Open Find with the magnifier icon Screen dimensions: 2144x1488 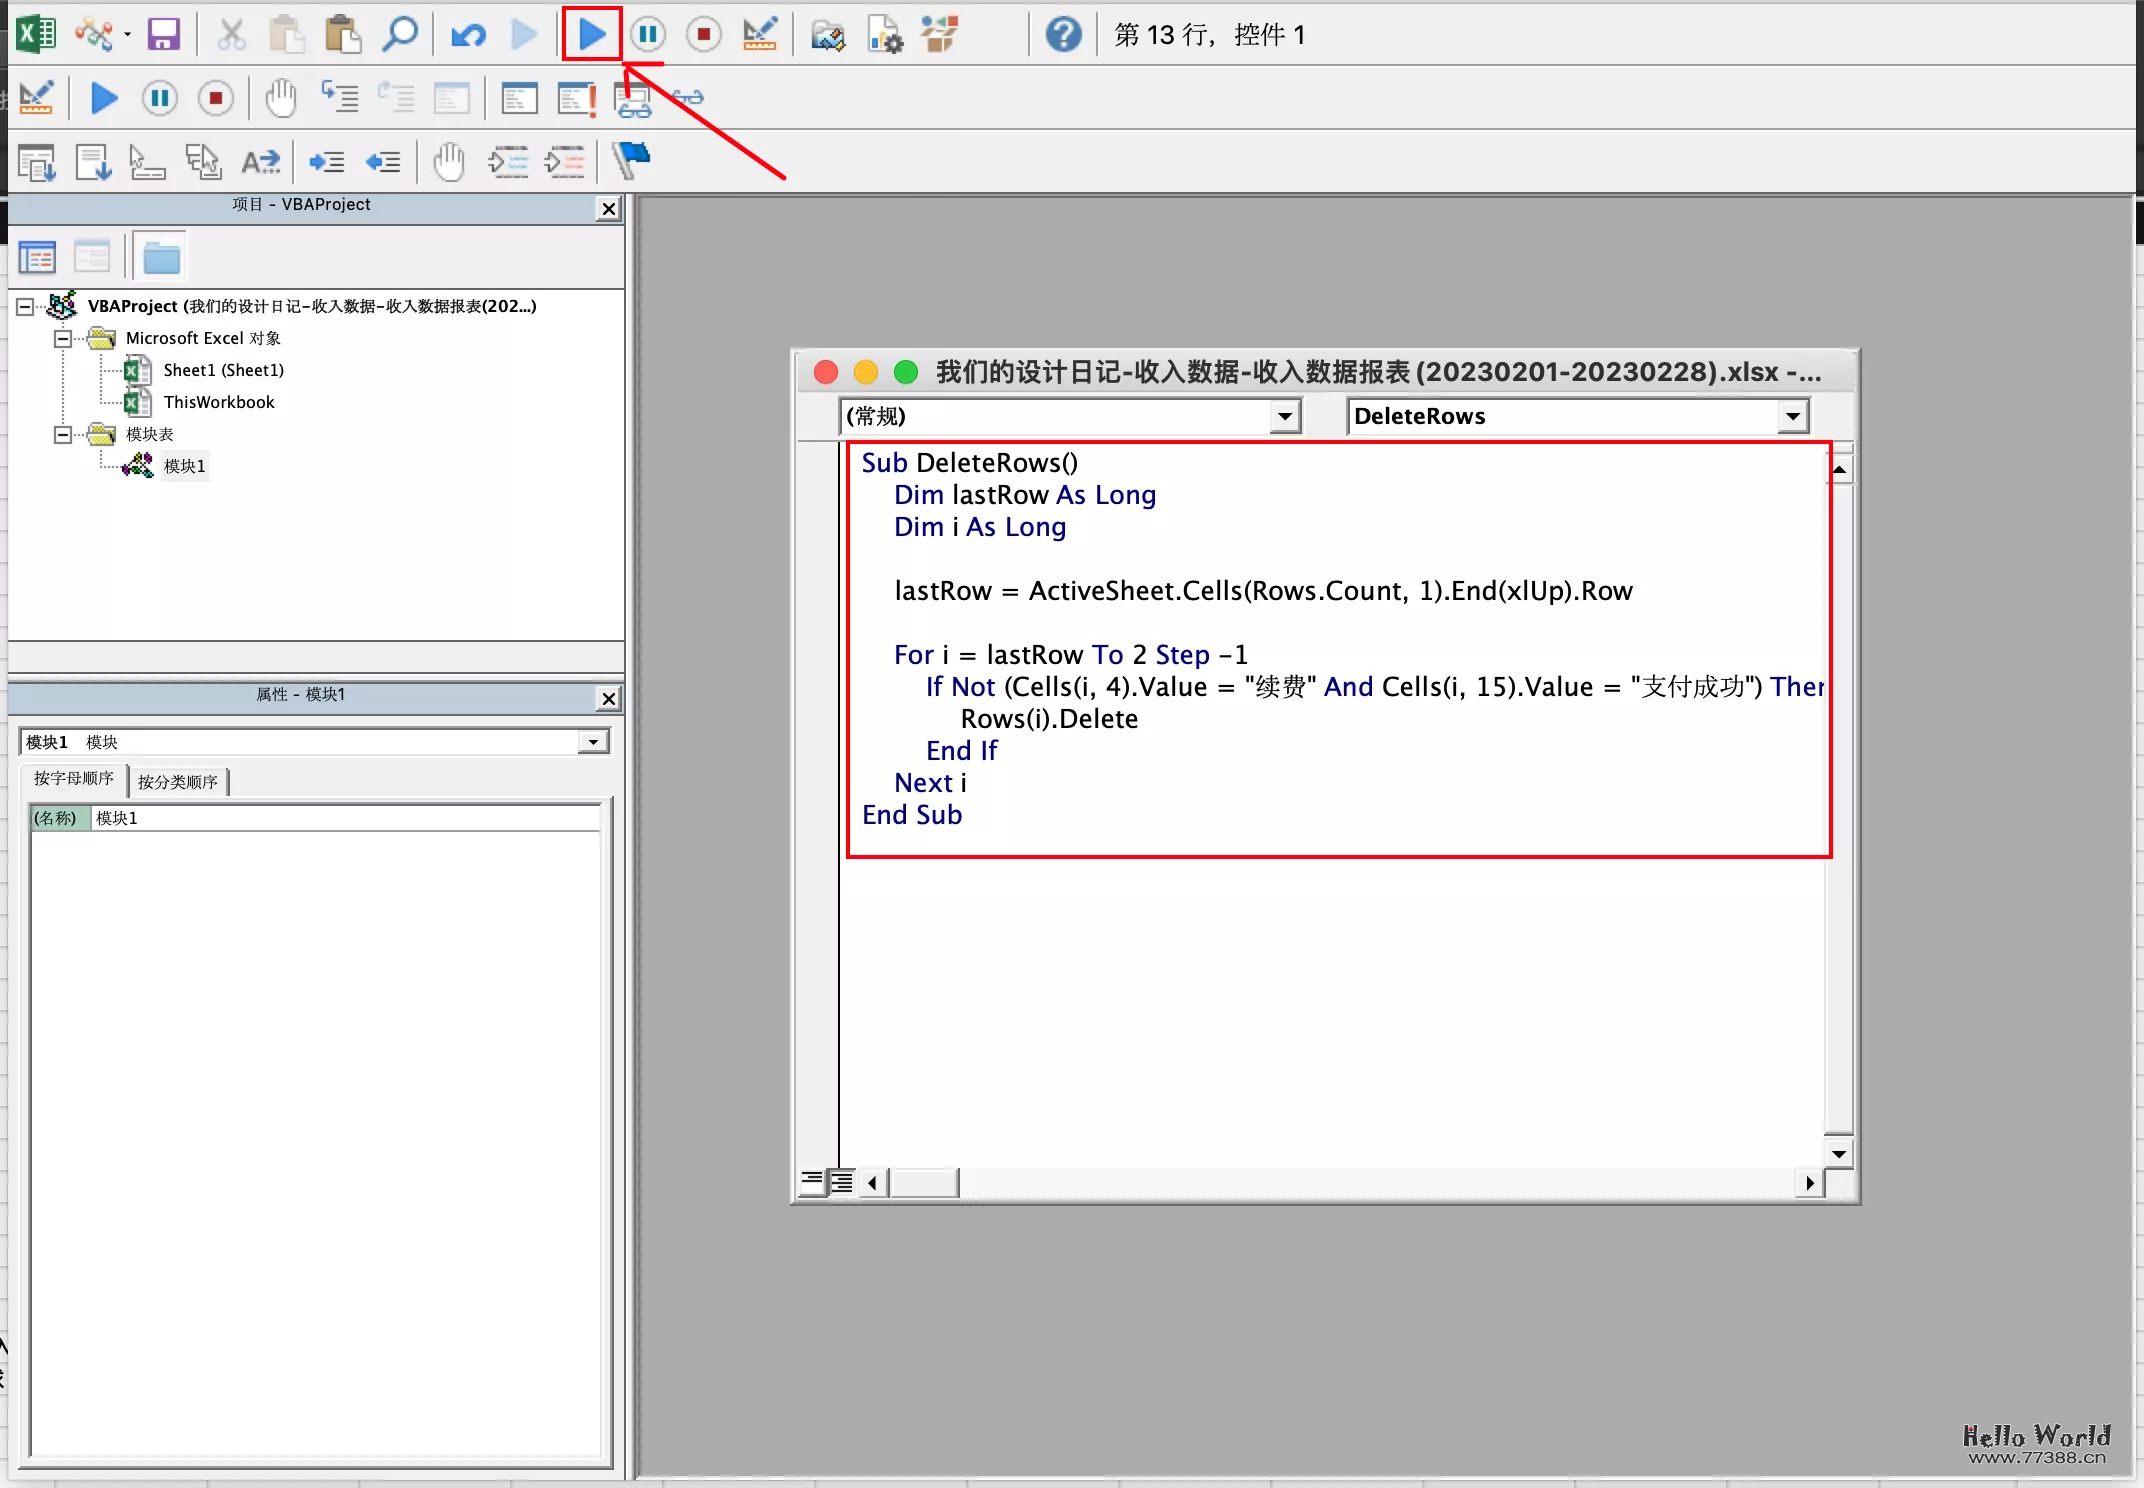pyautogui.click(x=399, y=33)
